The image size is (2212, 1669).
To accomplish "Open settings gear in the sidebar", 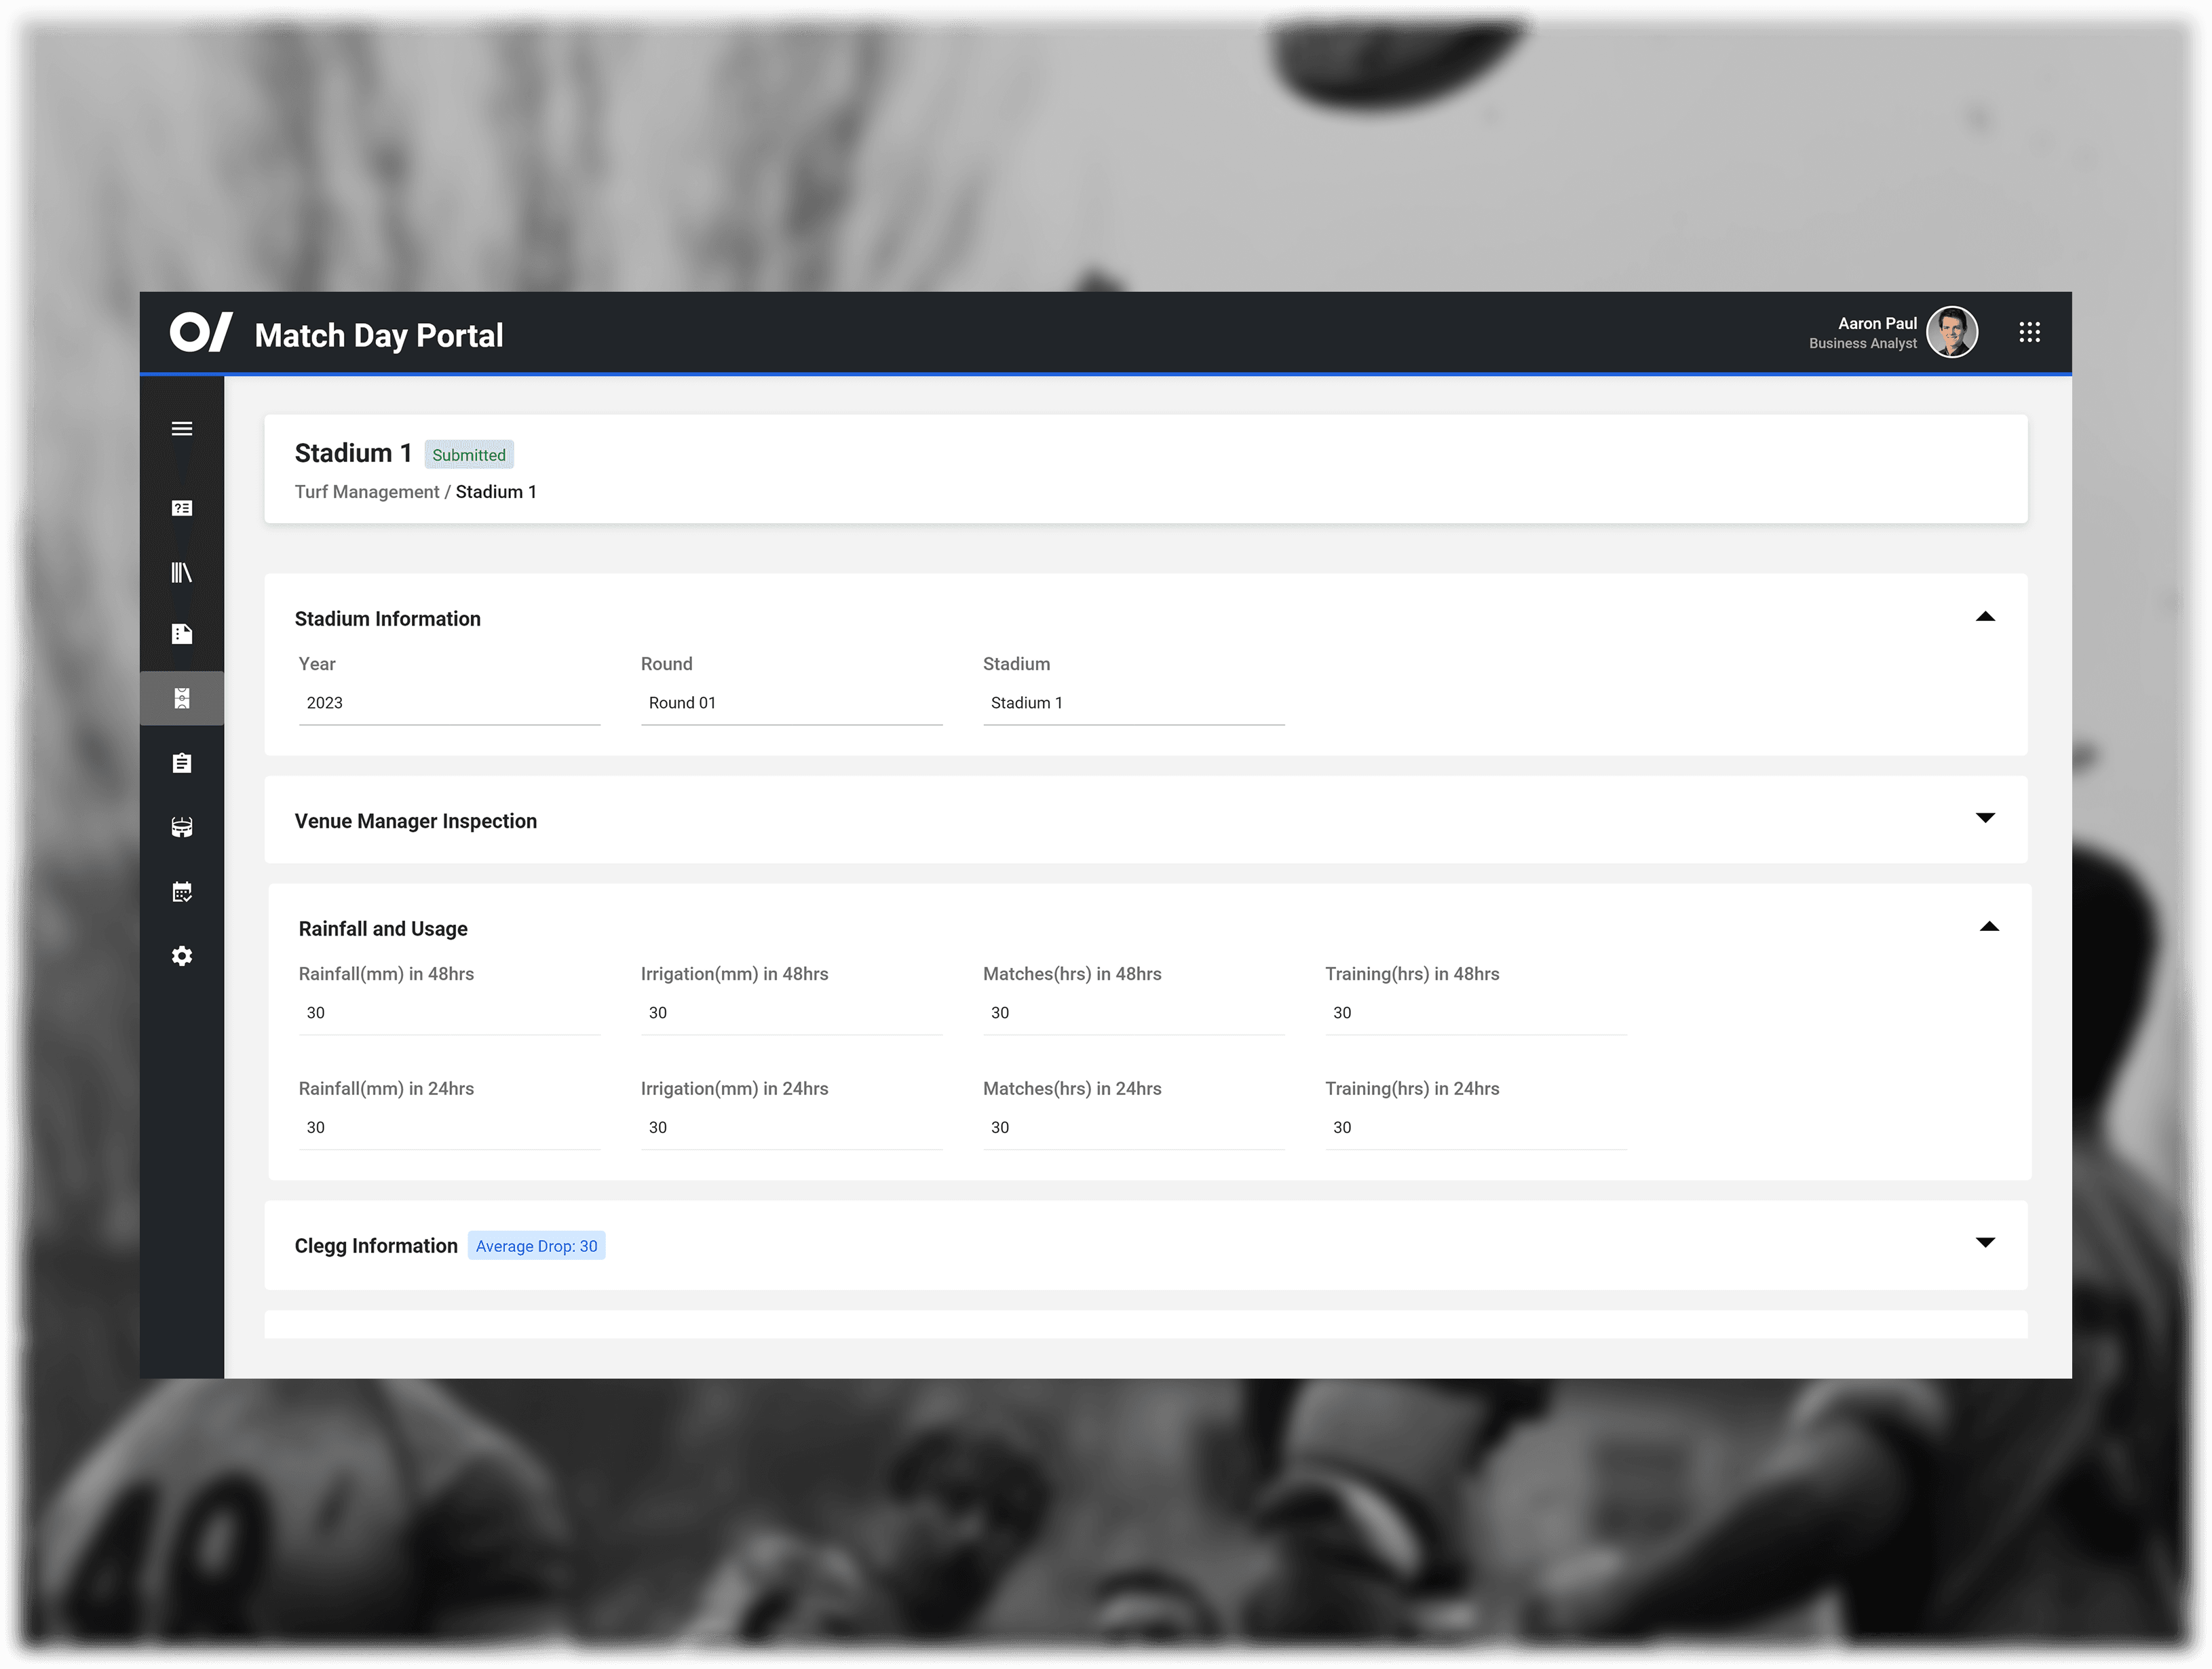I will click(182, 956).
